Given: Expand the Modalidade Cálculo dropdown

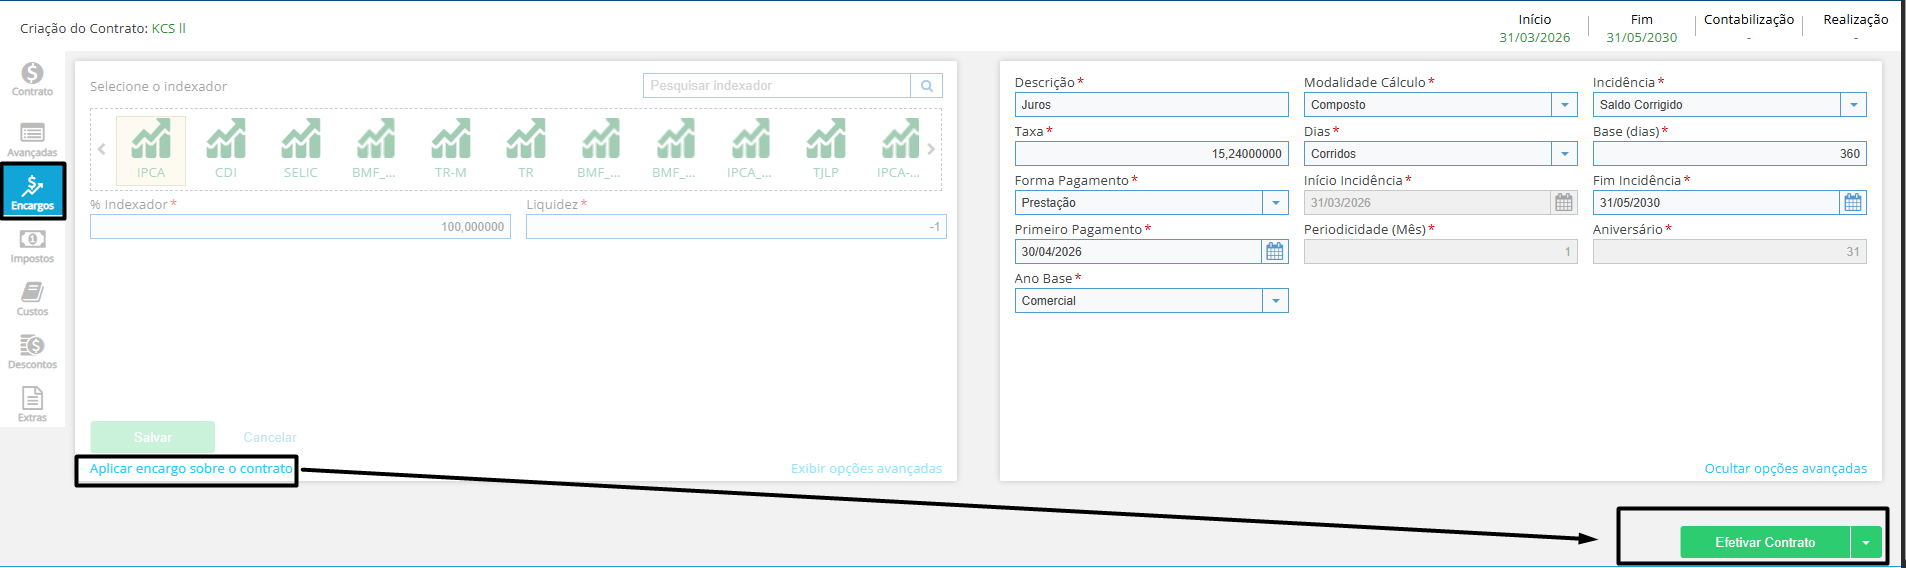Looking at the screenshot, I should (x=1565, y=105).
